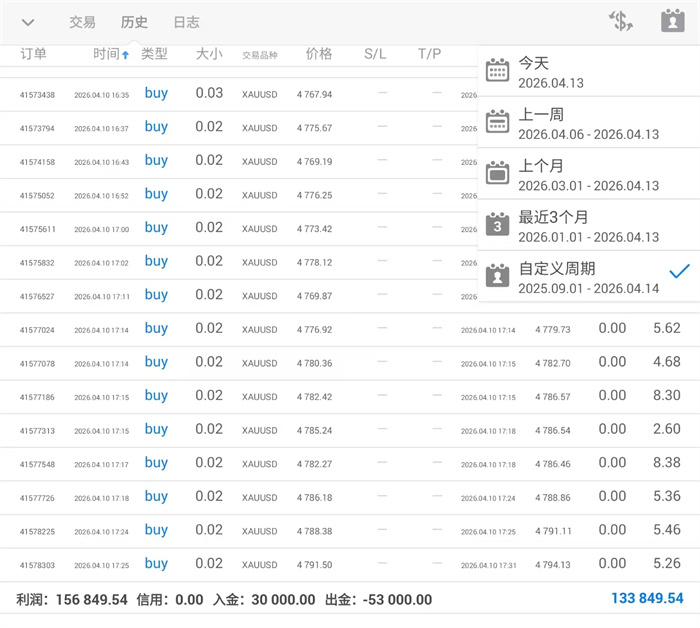Click the 133 849.54 balance total
Image resolution: width=700 pixels, height=628 pixels.
(647, 599)
